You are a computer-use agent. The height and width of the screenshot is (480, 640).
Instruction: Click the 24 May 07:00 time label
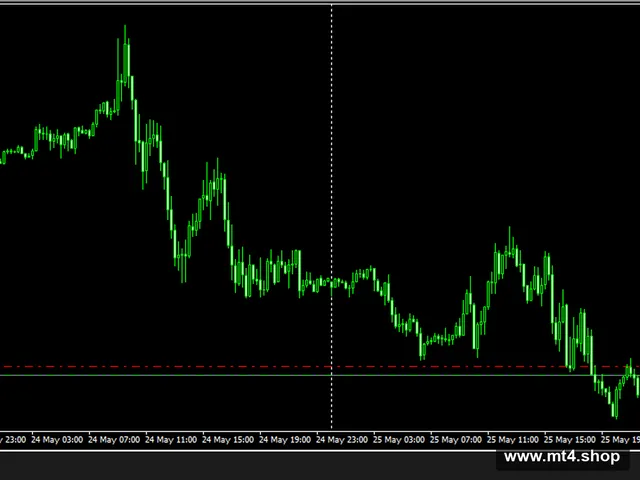[114, 440]
